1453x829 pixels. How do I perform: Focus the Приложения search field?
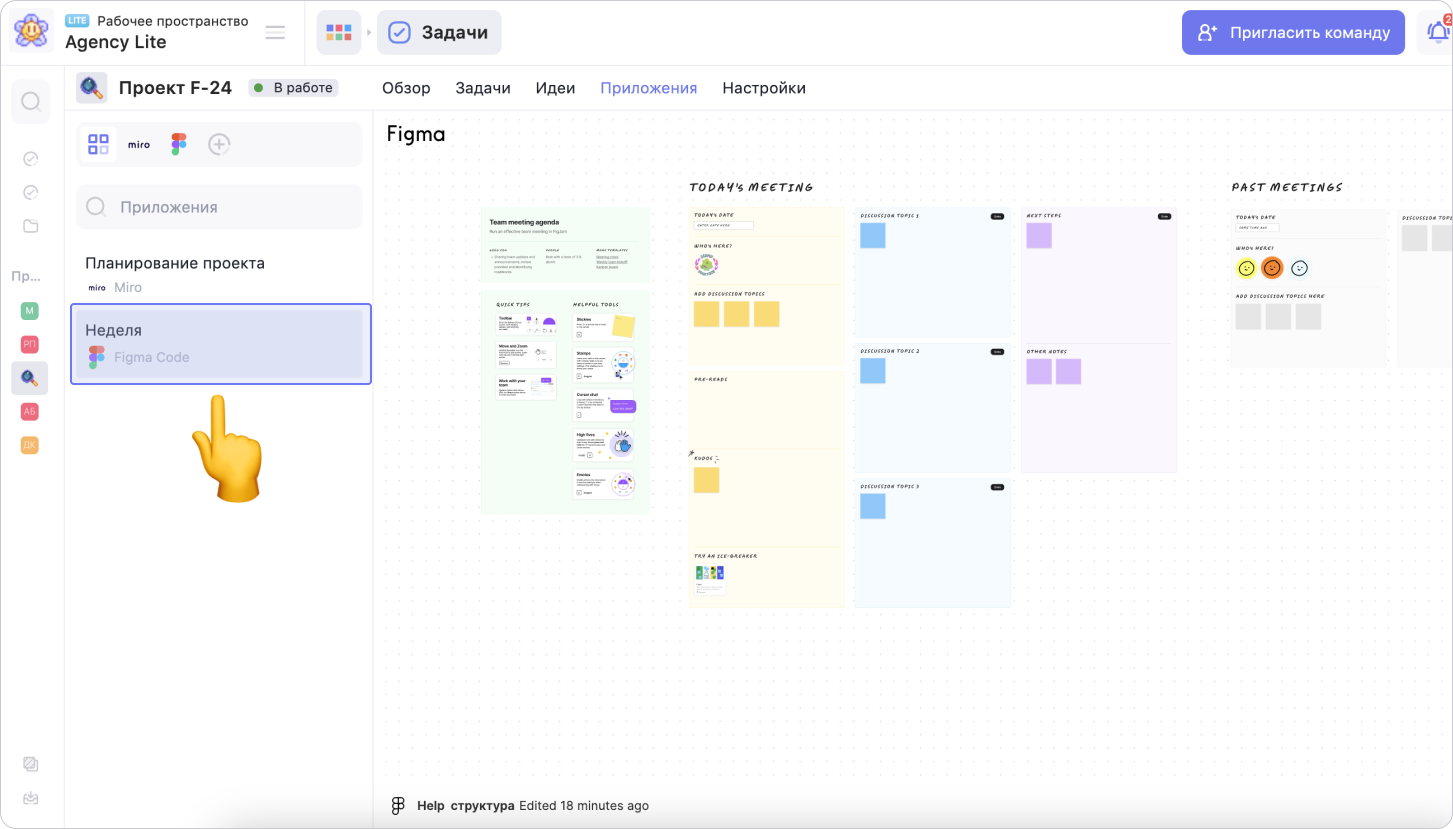coord(219,207)
